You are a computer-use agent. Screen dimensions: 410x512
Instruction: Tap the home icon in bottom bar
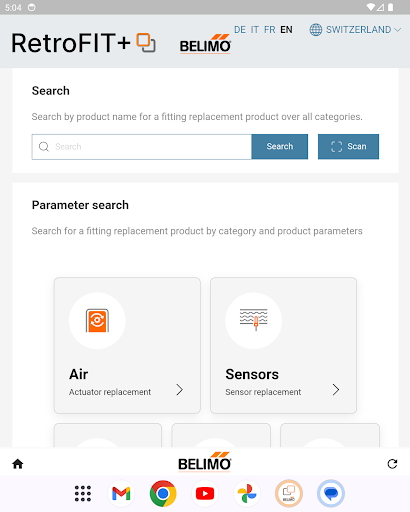coord(18,464)
